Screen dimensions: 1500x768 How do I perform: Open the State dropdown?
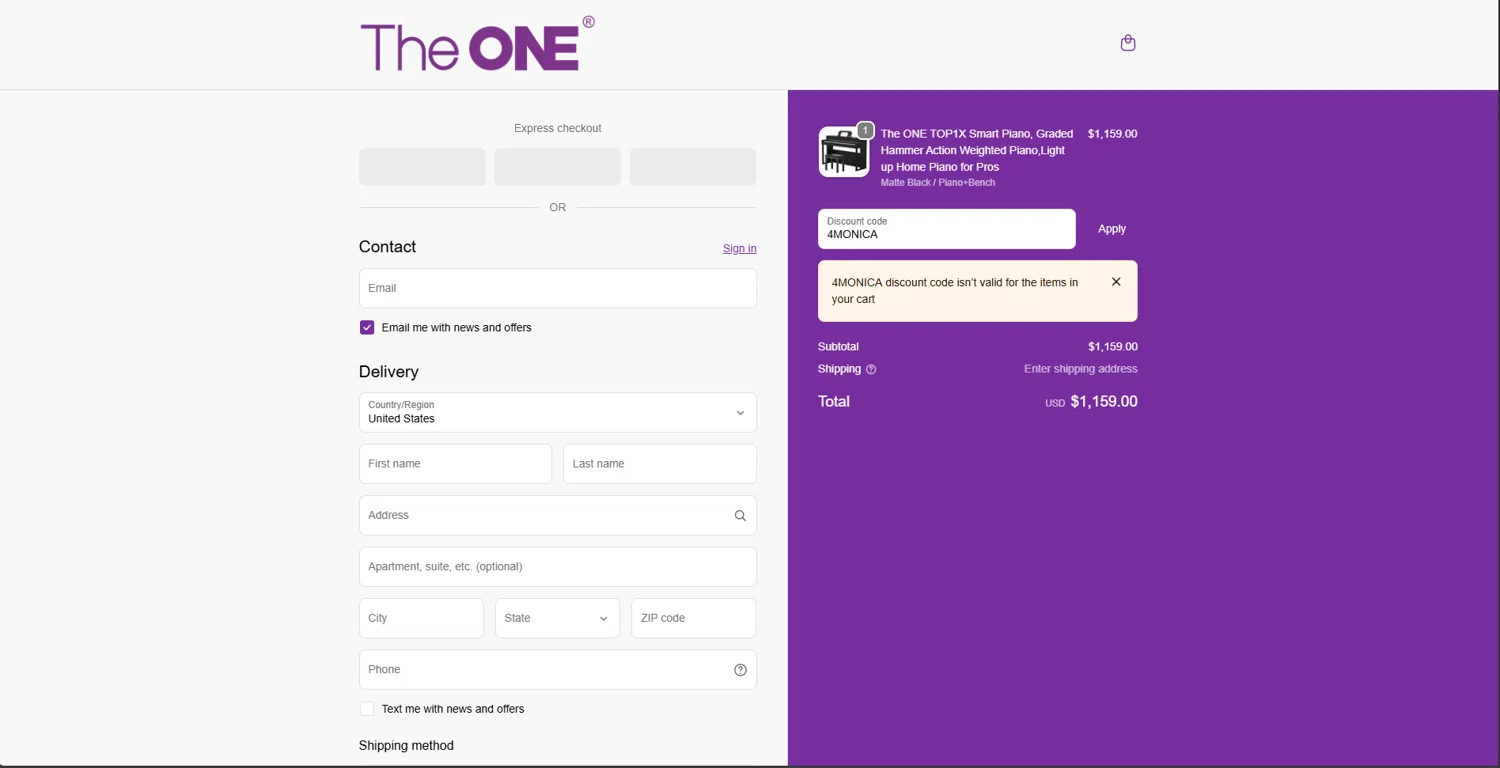557,618
